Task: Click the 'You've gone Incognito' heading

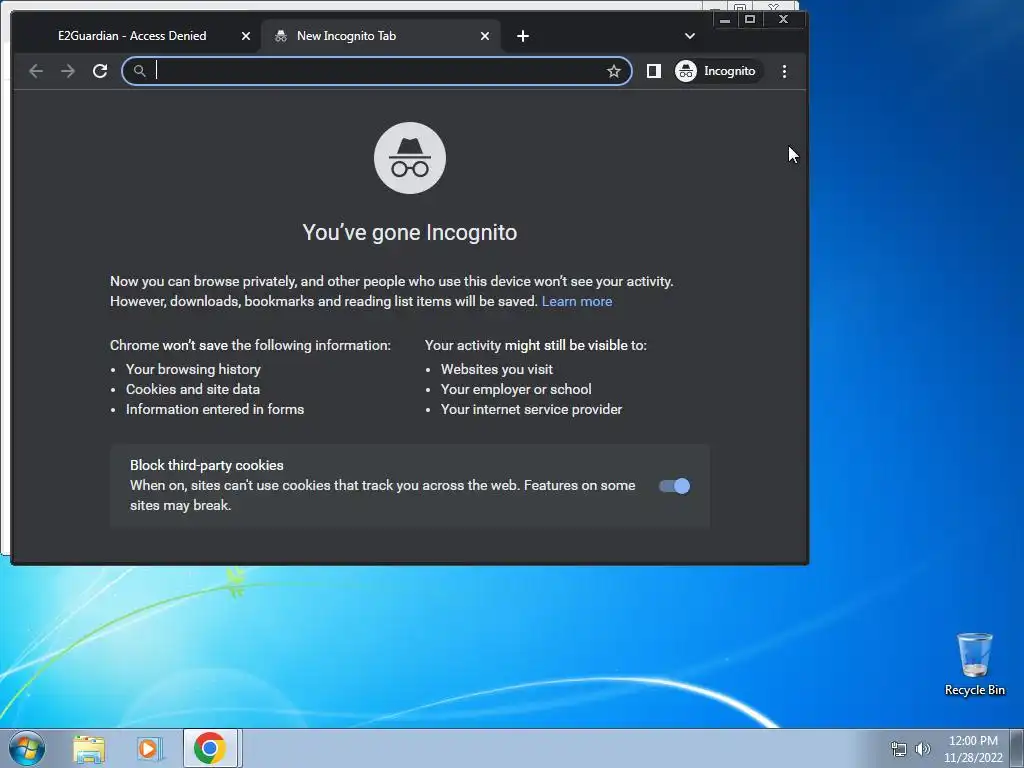Action: (409, 232)
